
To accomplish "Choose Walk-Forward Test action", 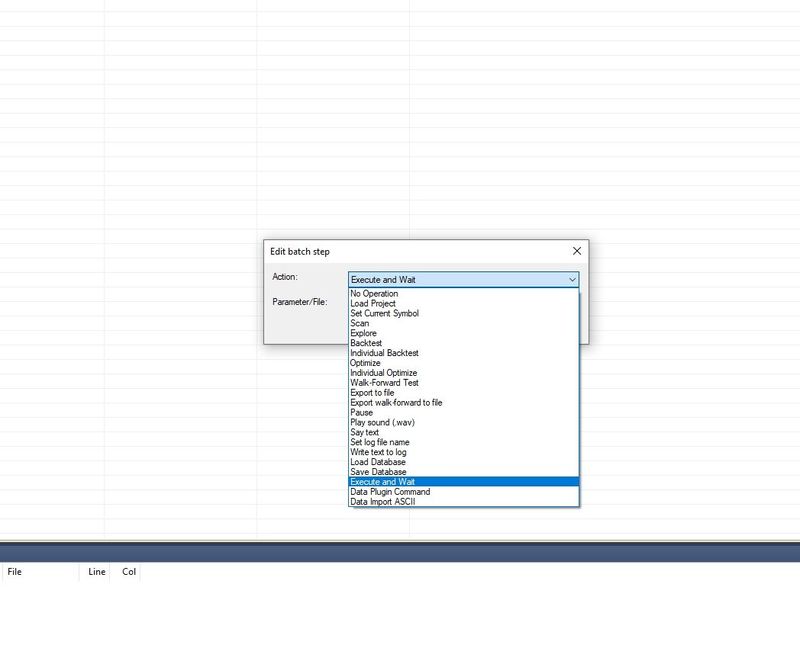I will coord(464,383).
